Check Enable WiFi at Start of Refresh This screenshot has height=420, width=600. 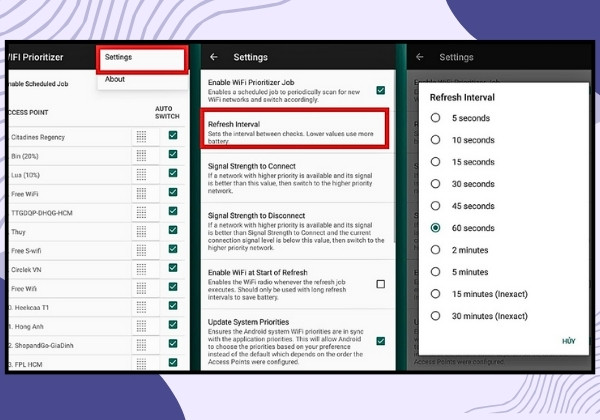380,284
